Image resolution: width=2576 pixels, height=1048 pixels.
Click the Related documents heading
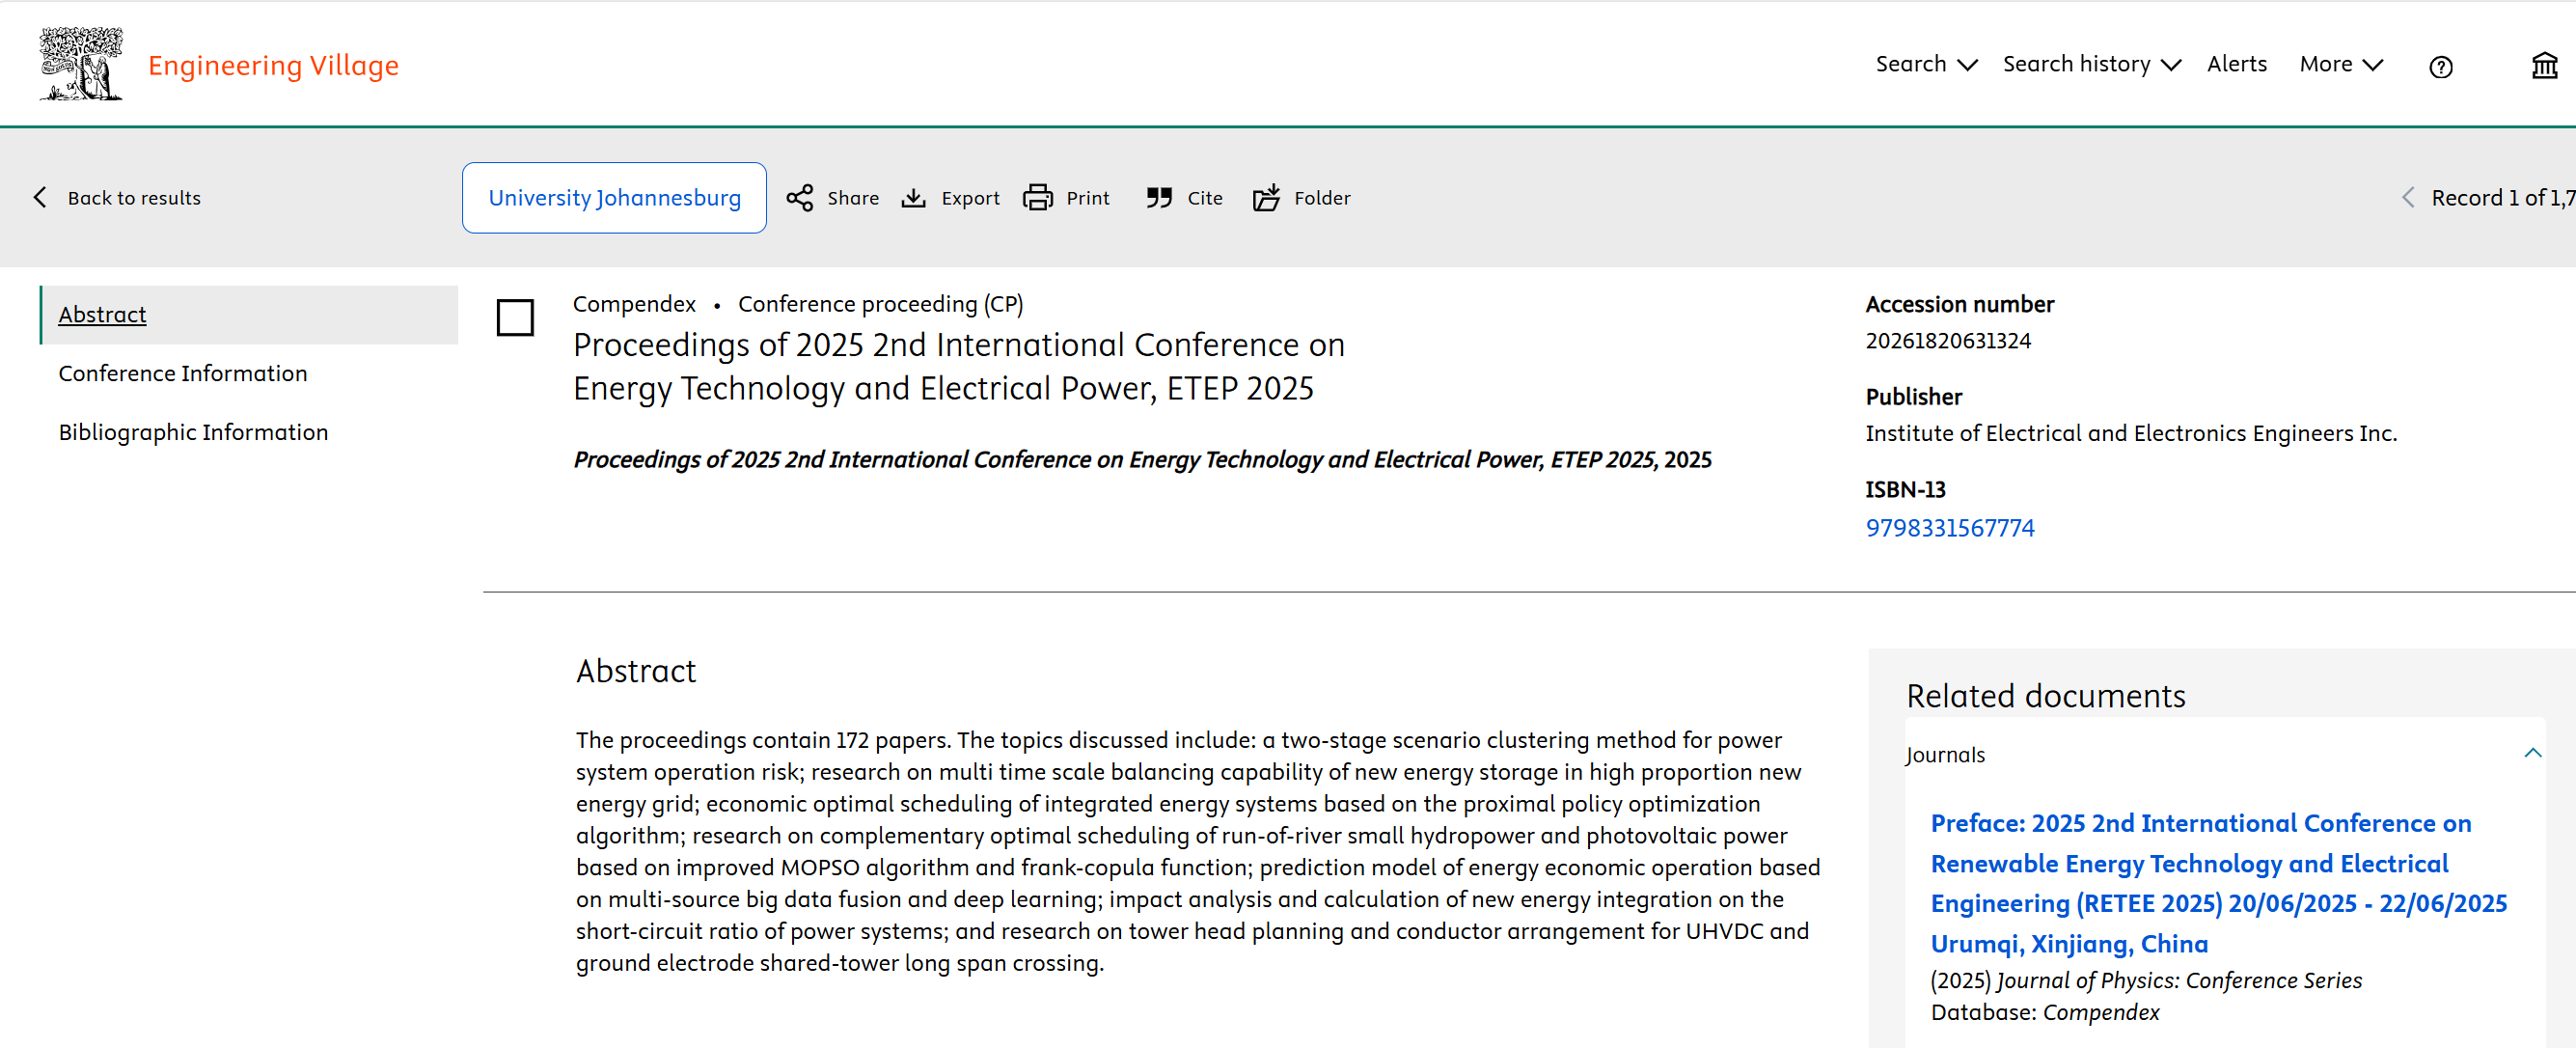tap(2046, 696)
